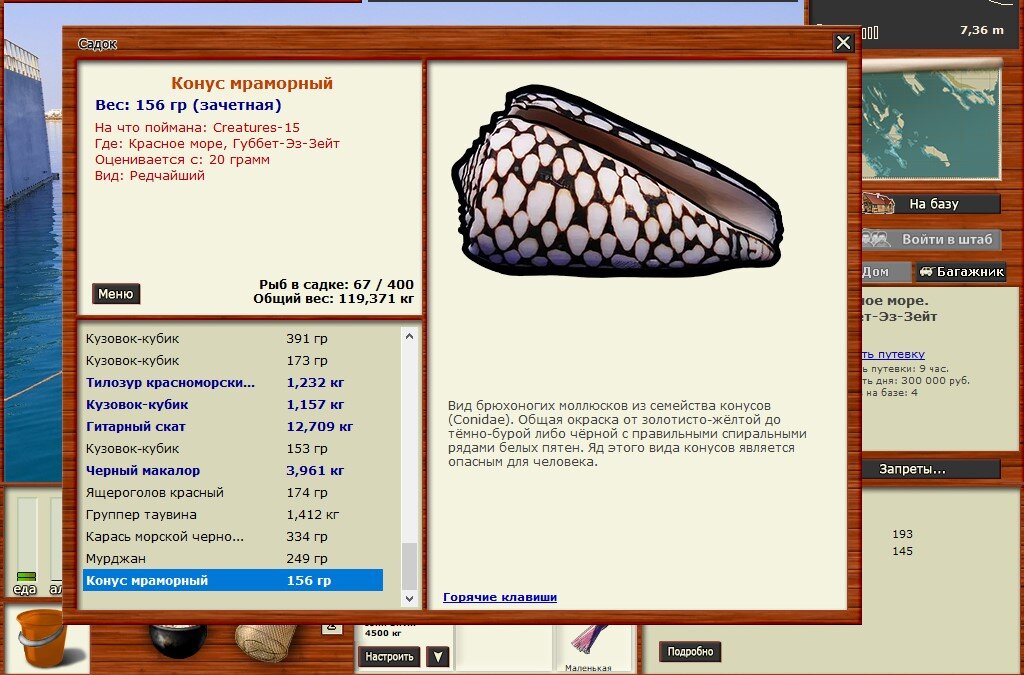This screenshot has width=1024, height=675.
Task: Close the Садок window
Action: (x=843, y=43)
